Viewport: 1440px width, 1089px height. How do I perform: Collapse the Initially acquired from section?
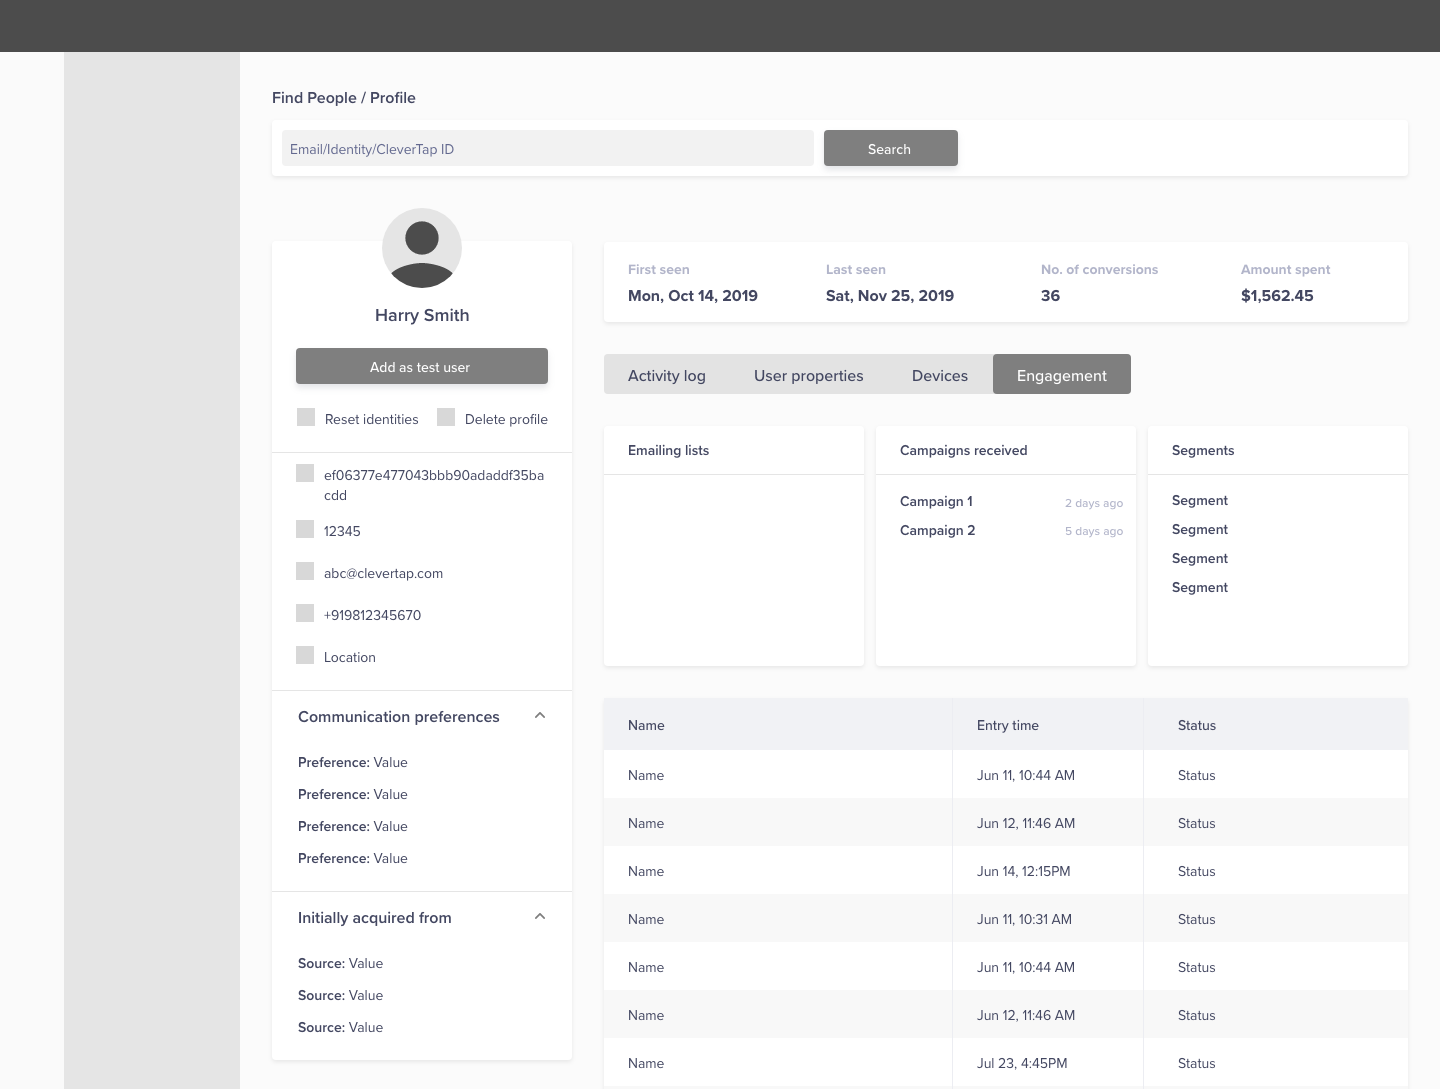tap(540, 917)
